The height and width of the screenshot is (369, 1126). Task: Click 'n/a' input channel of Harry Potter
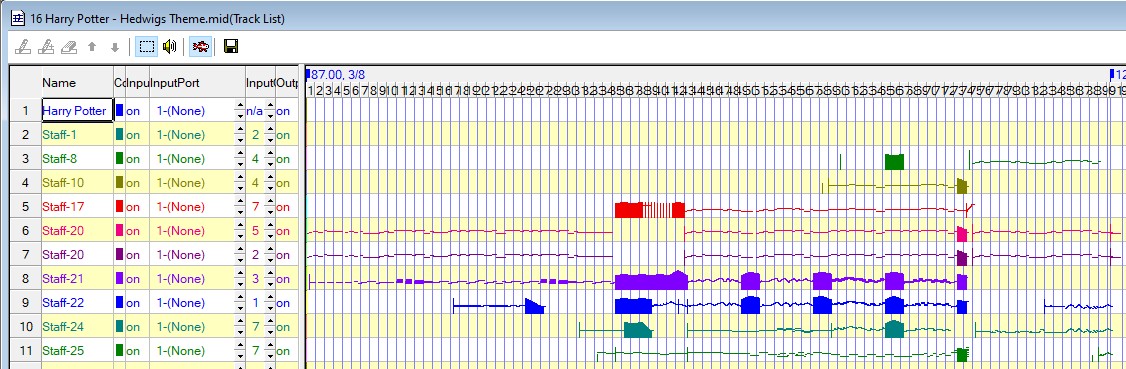click(x=255, y=111)
